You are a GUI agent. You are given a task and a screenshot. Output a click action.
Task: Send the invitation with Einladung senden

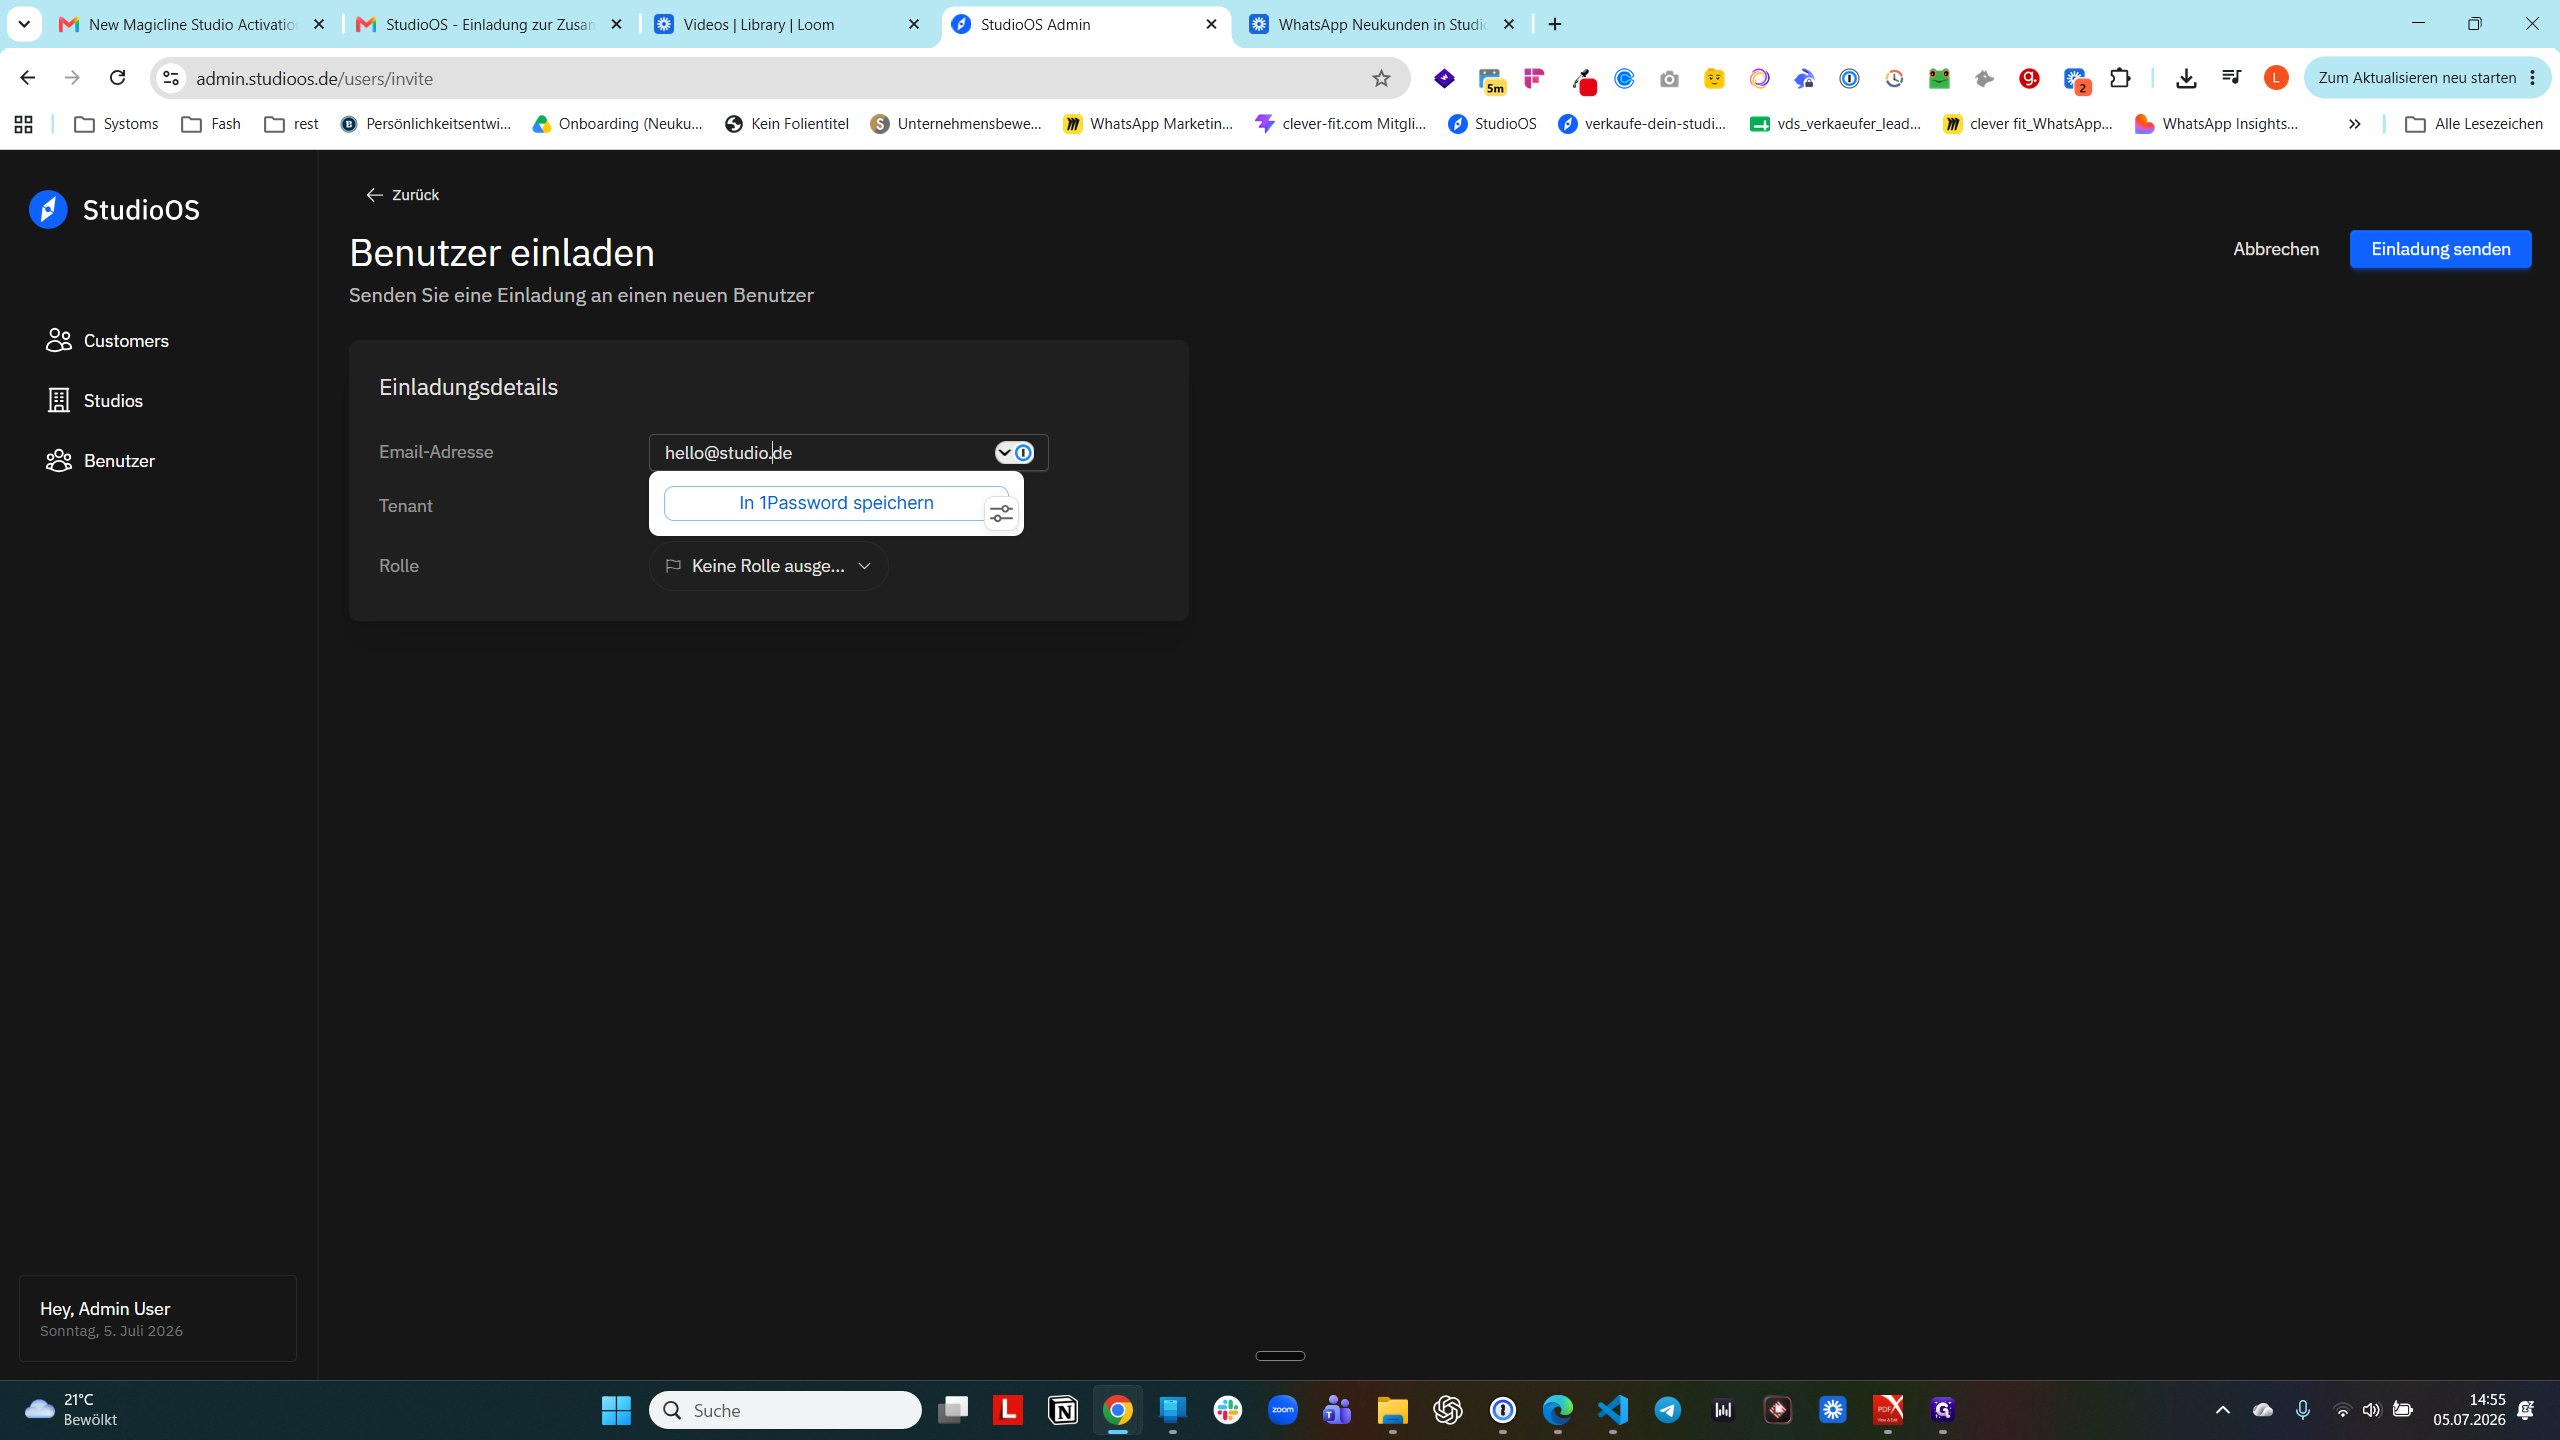pyautogui.click(x=2440, y=249)
